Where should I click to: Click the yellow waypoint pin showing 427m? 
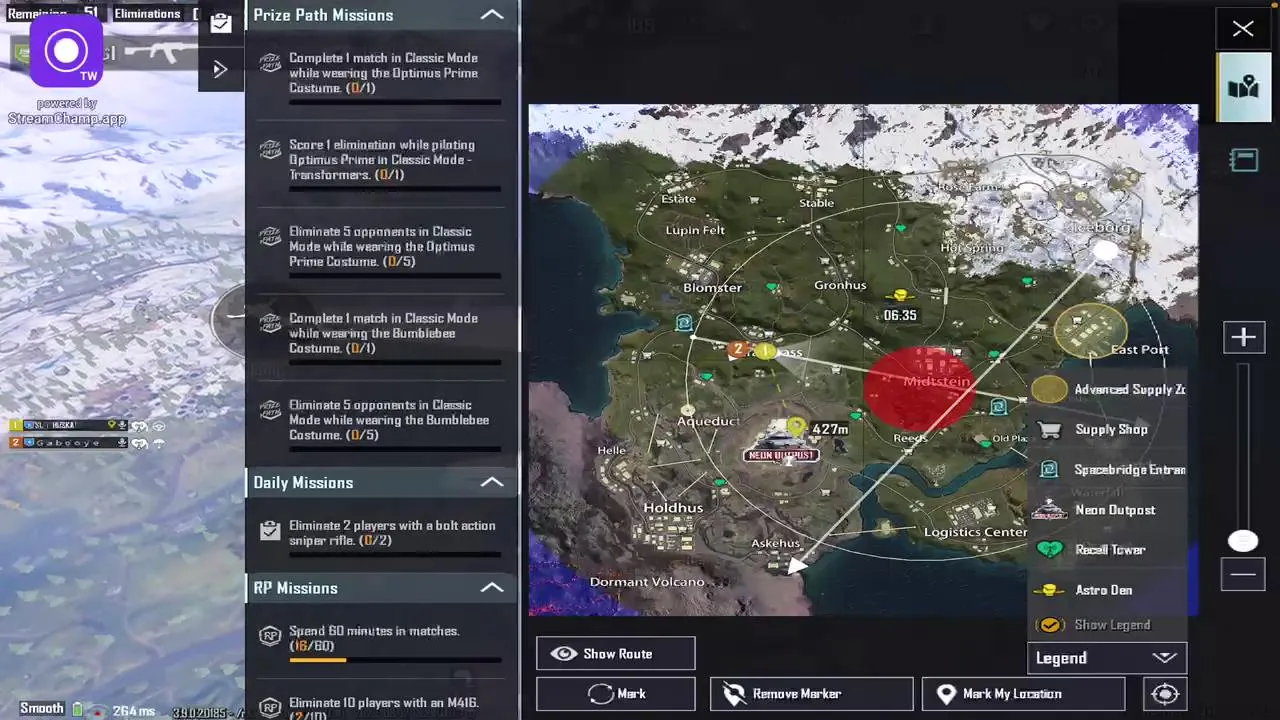pyautogui.click(x=795, y=428)
